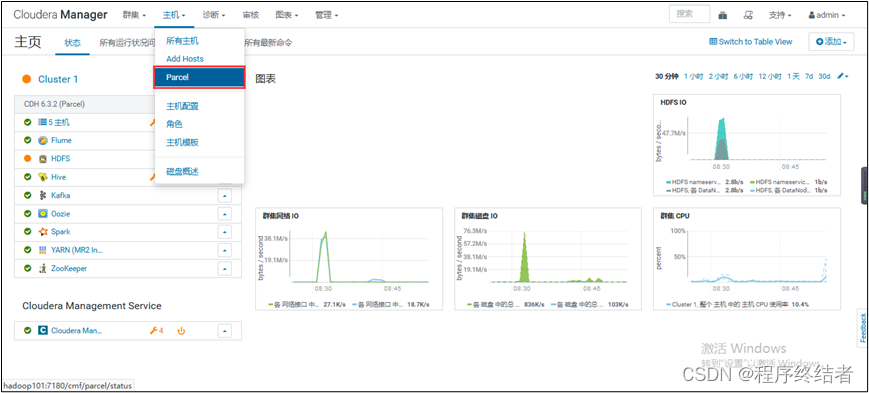
Task: Click the Hive bee icon
Action: click(x=43, y=177)
